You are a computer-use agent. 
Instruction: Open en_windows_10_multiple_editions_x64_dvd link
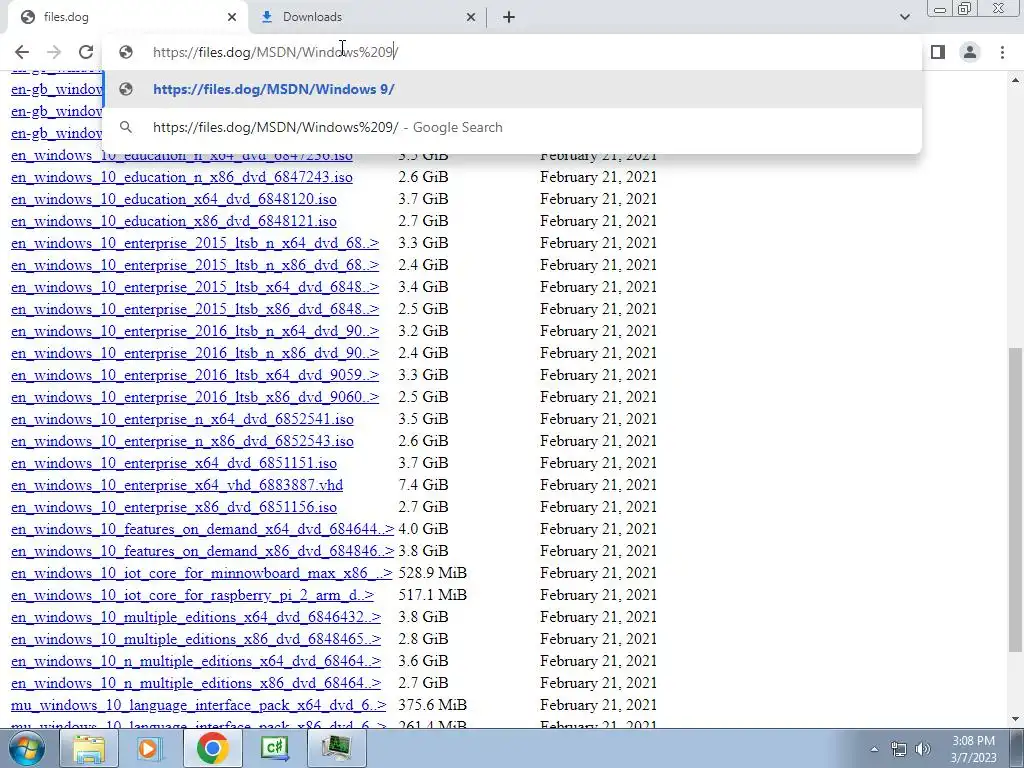pos(196,617)
